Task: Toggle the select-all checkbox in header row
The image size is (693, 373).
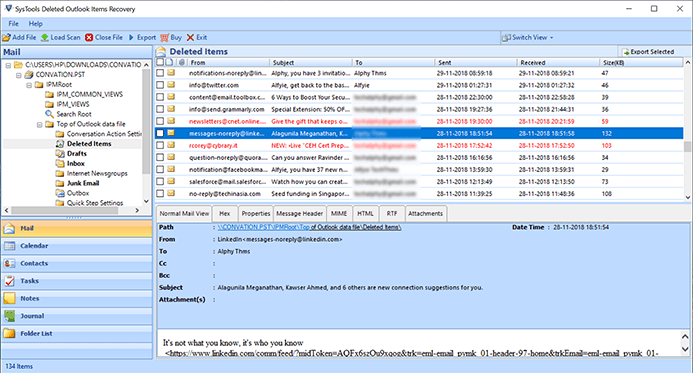Action: [160, 62]
